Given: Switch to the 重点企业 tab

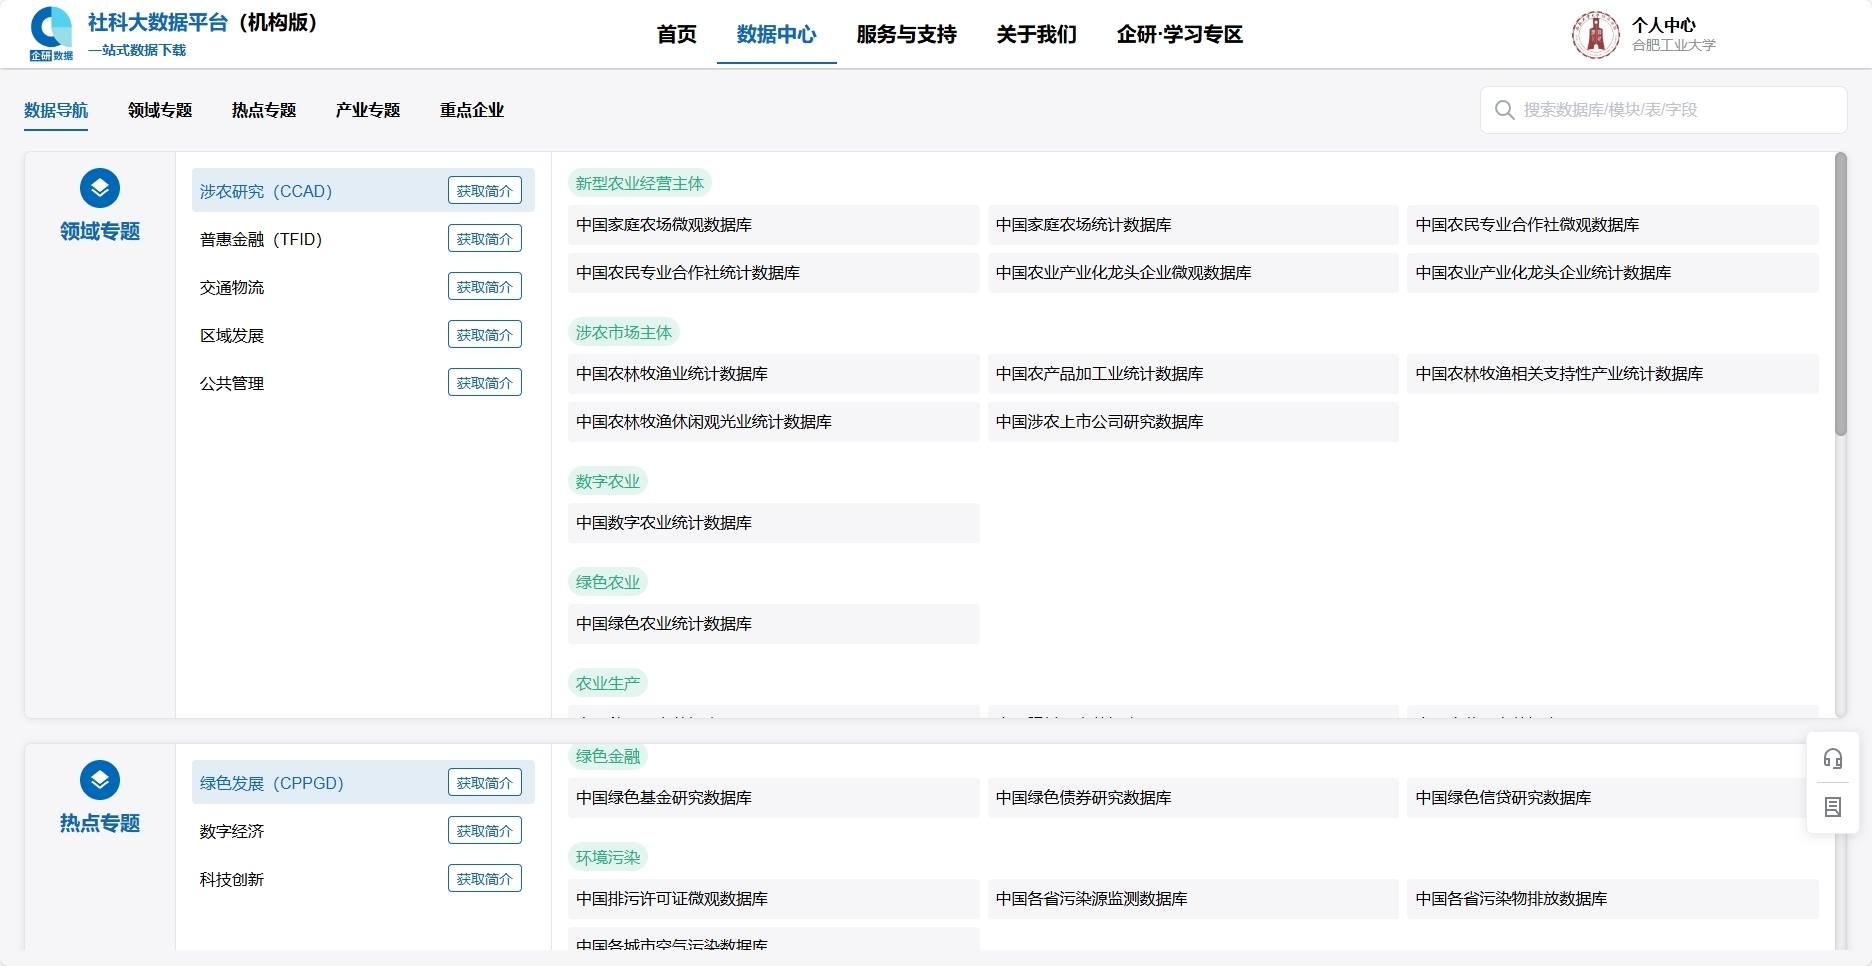Looking at the screenshot, I should click(471, 110).
